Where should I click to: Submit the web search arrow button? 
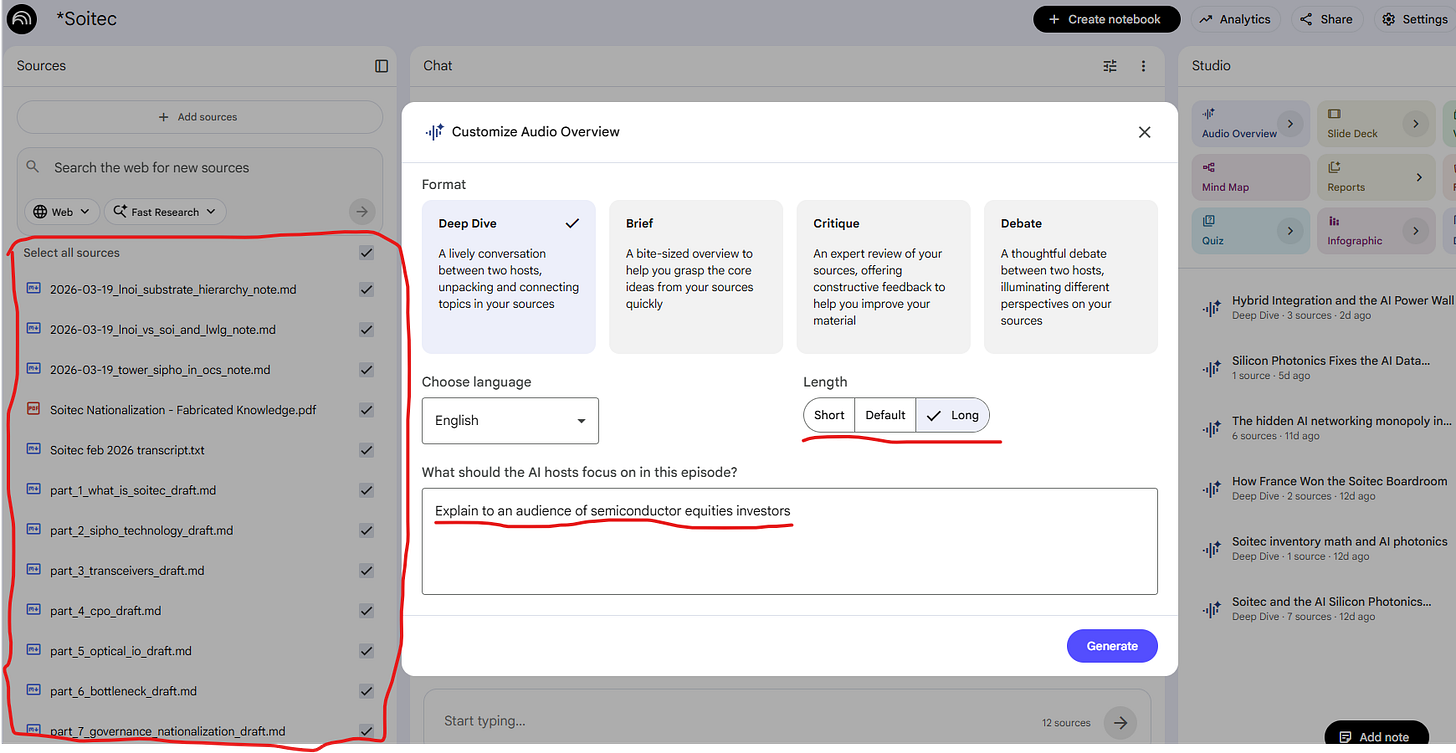362,211
